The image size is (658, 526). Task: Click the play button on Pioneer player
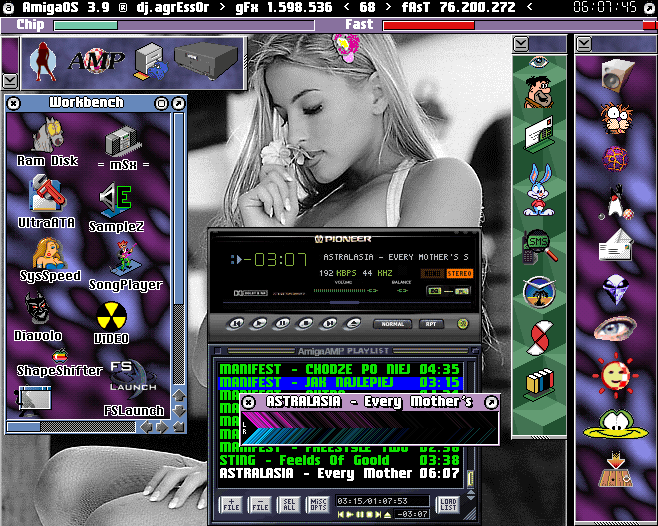(x=259, y=324)
